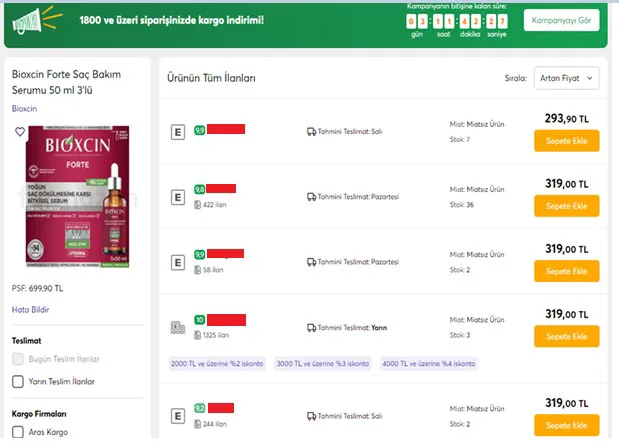Click E badge of 58 ilan seller

[x=178, y=262]
